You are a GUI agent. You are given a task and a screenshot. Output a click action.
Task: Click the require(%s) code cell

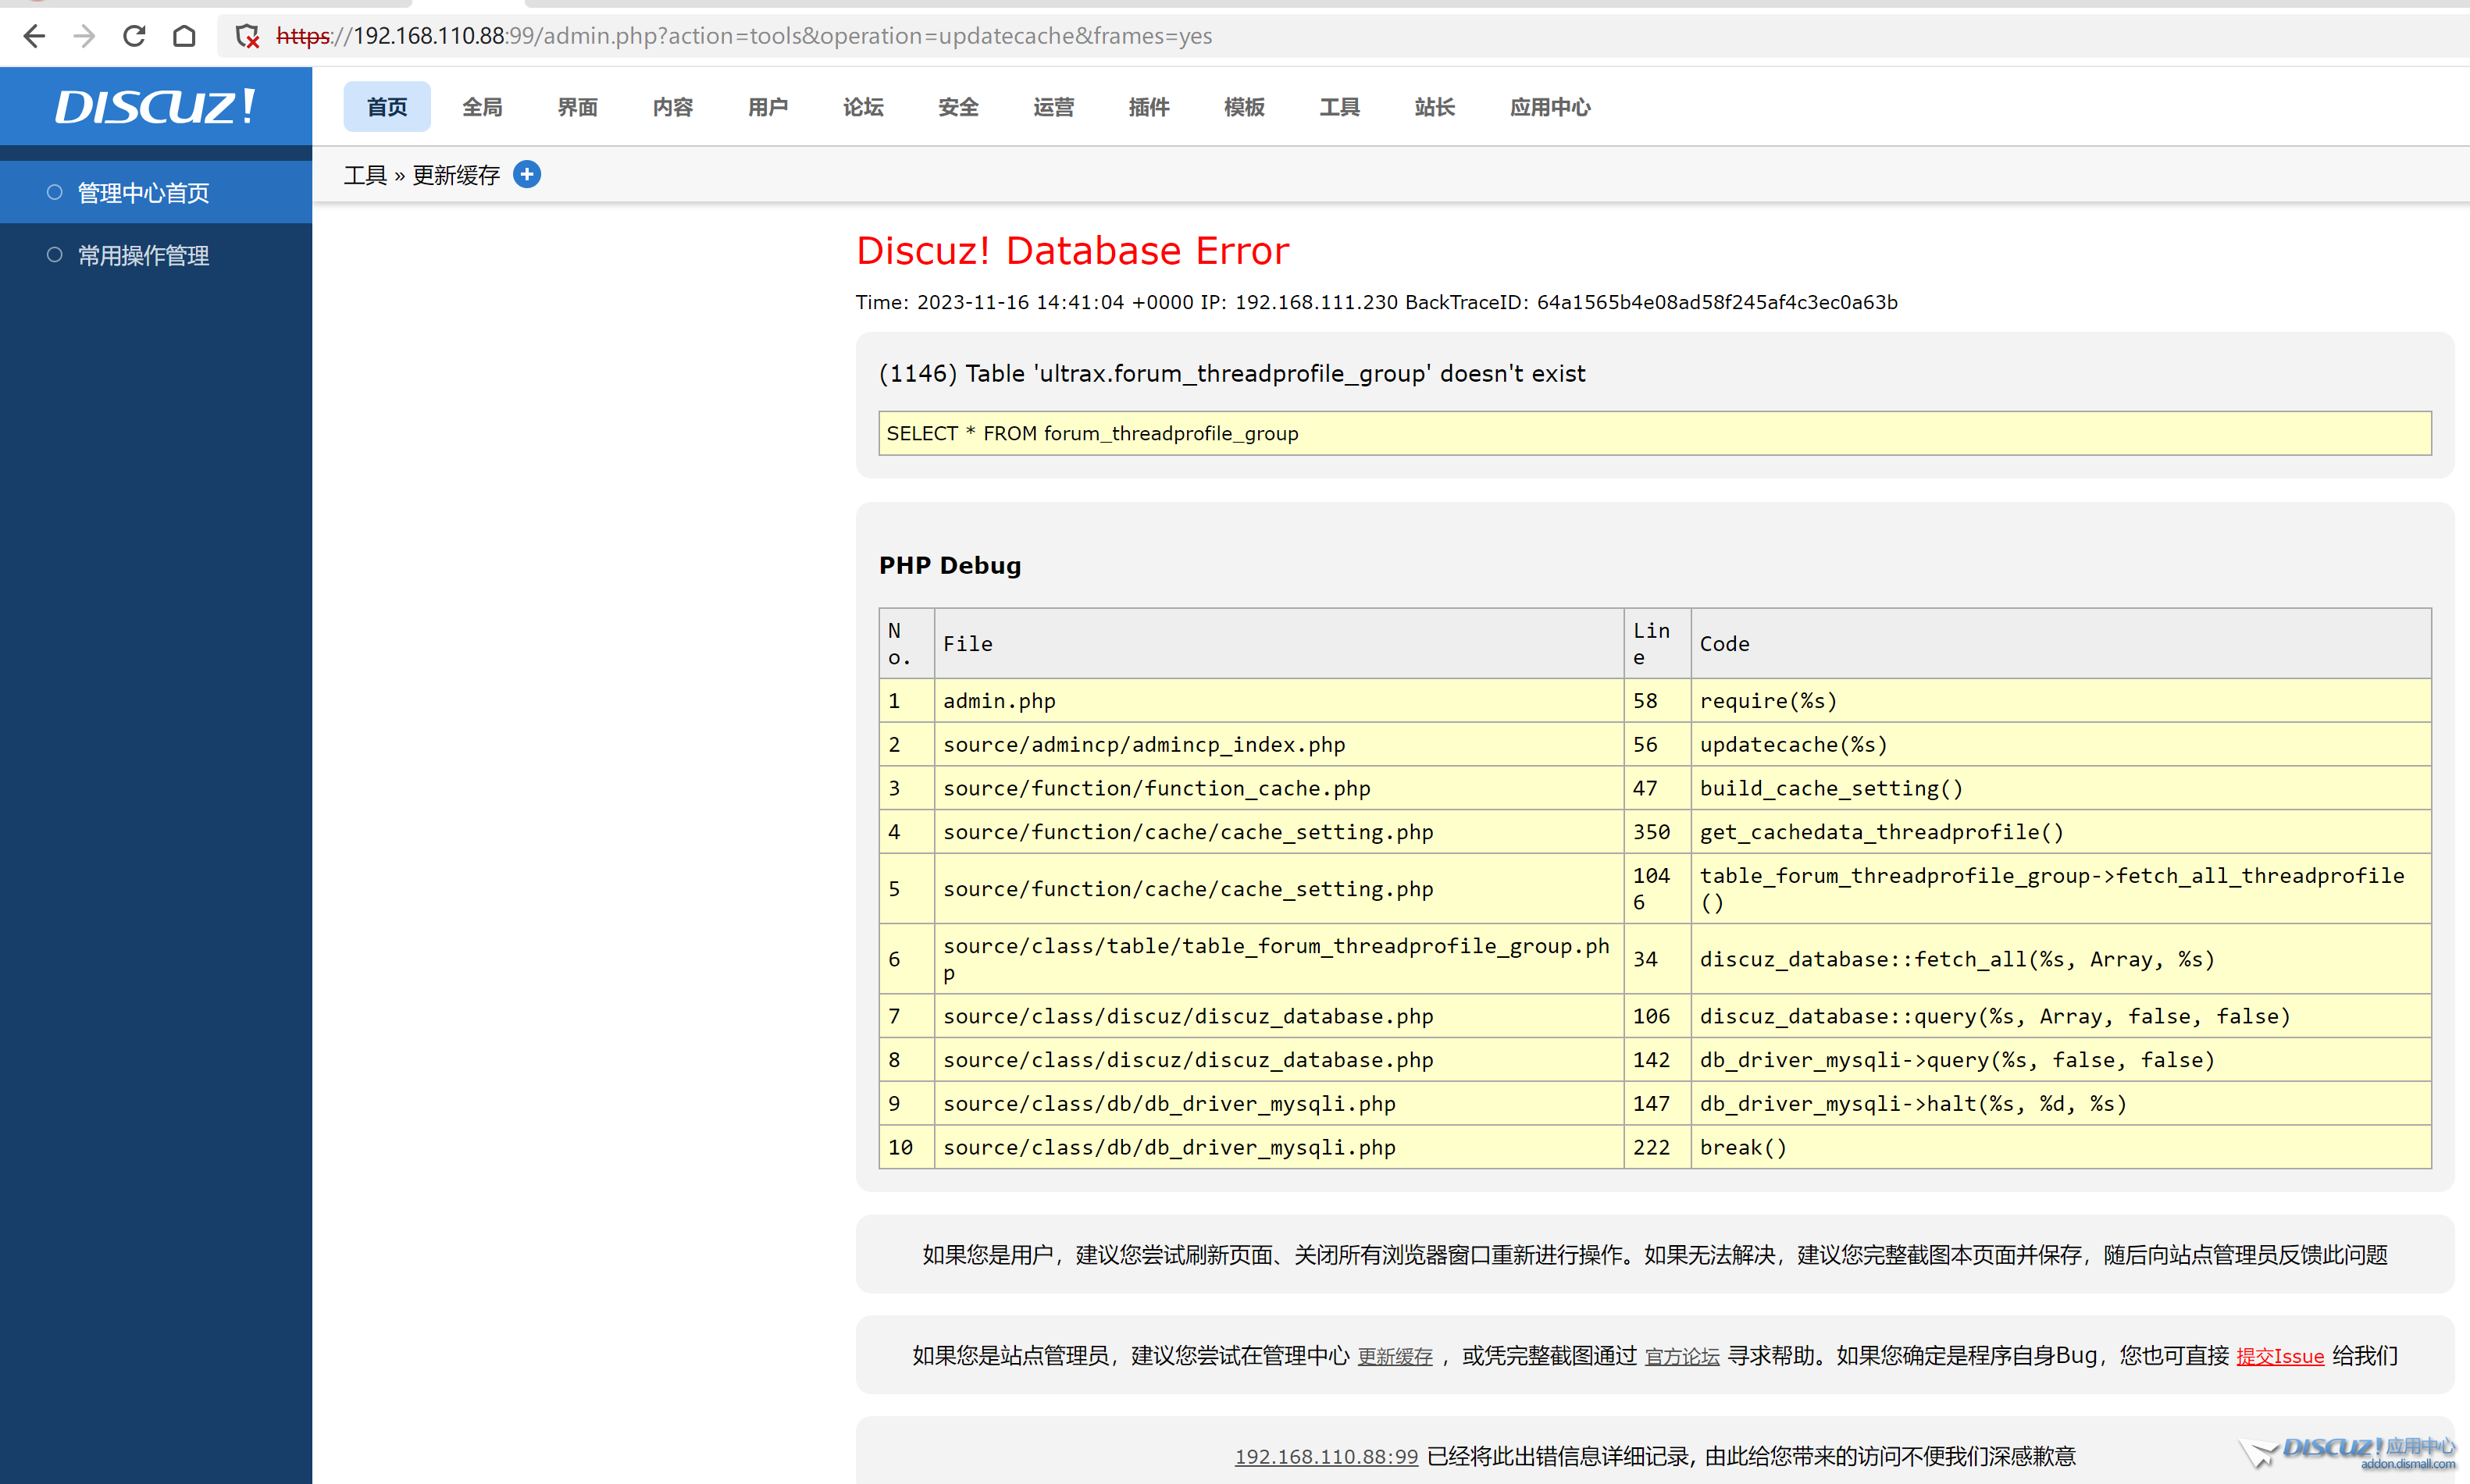click(2060, 700)
